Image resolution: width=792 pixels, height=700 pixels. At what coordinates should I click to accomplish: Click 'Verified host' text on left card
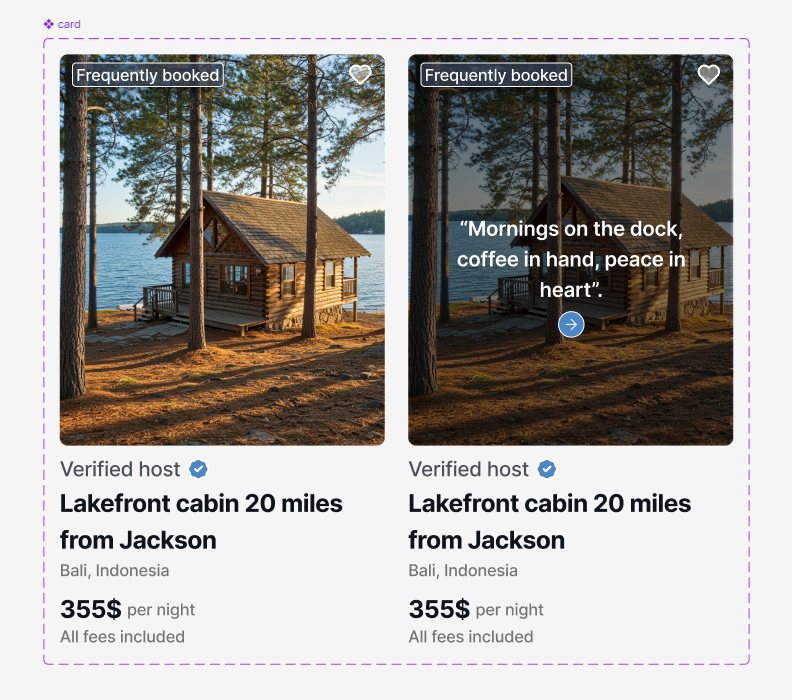tap(120, 469)
